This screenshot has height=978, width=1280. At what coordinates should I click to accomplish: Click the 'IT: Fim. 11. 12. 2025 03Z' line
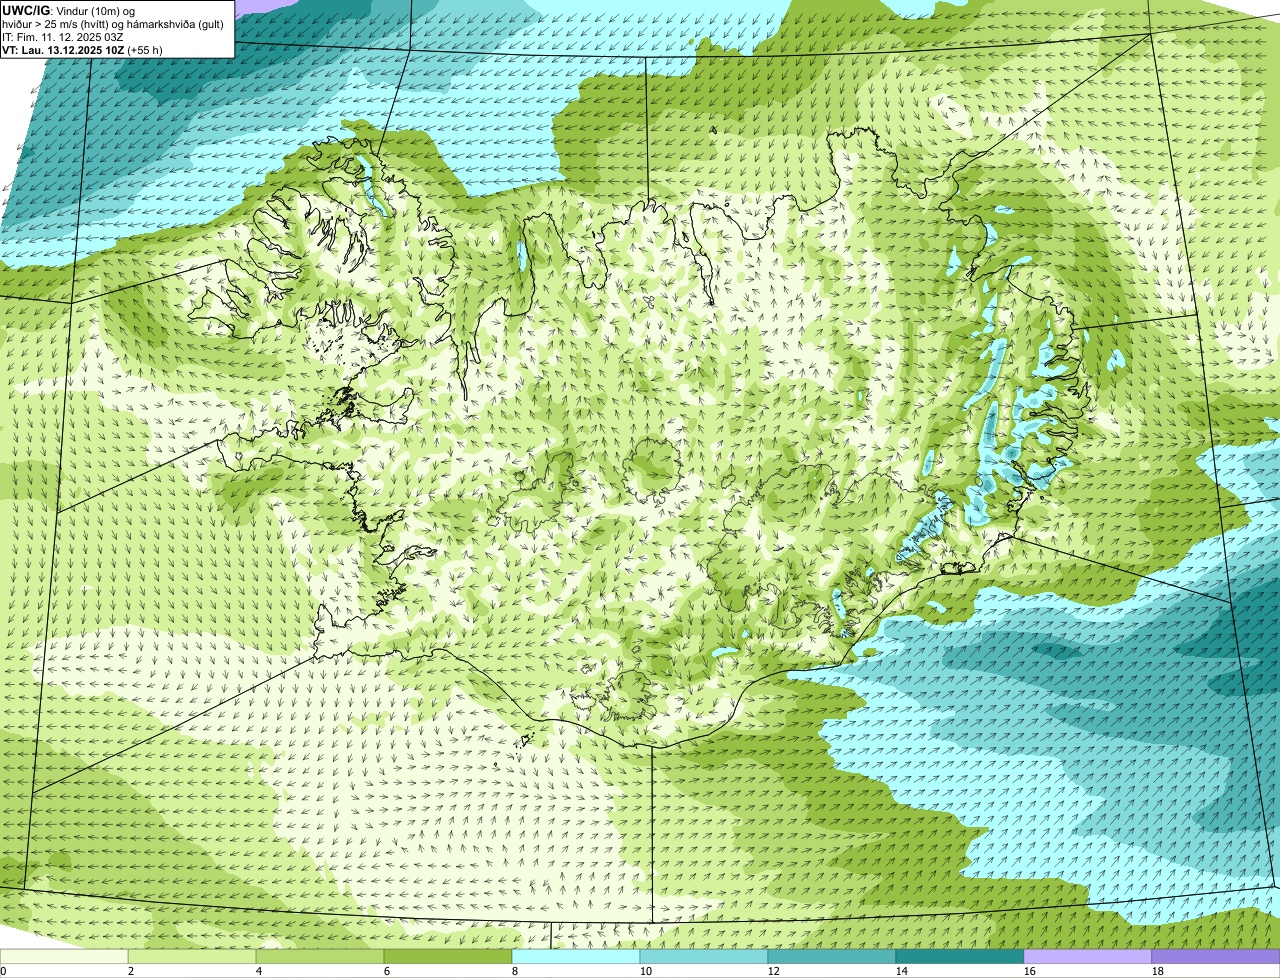coord(63,37)
